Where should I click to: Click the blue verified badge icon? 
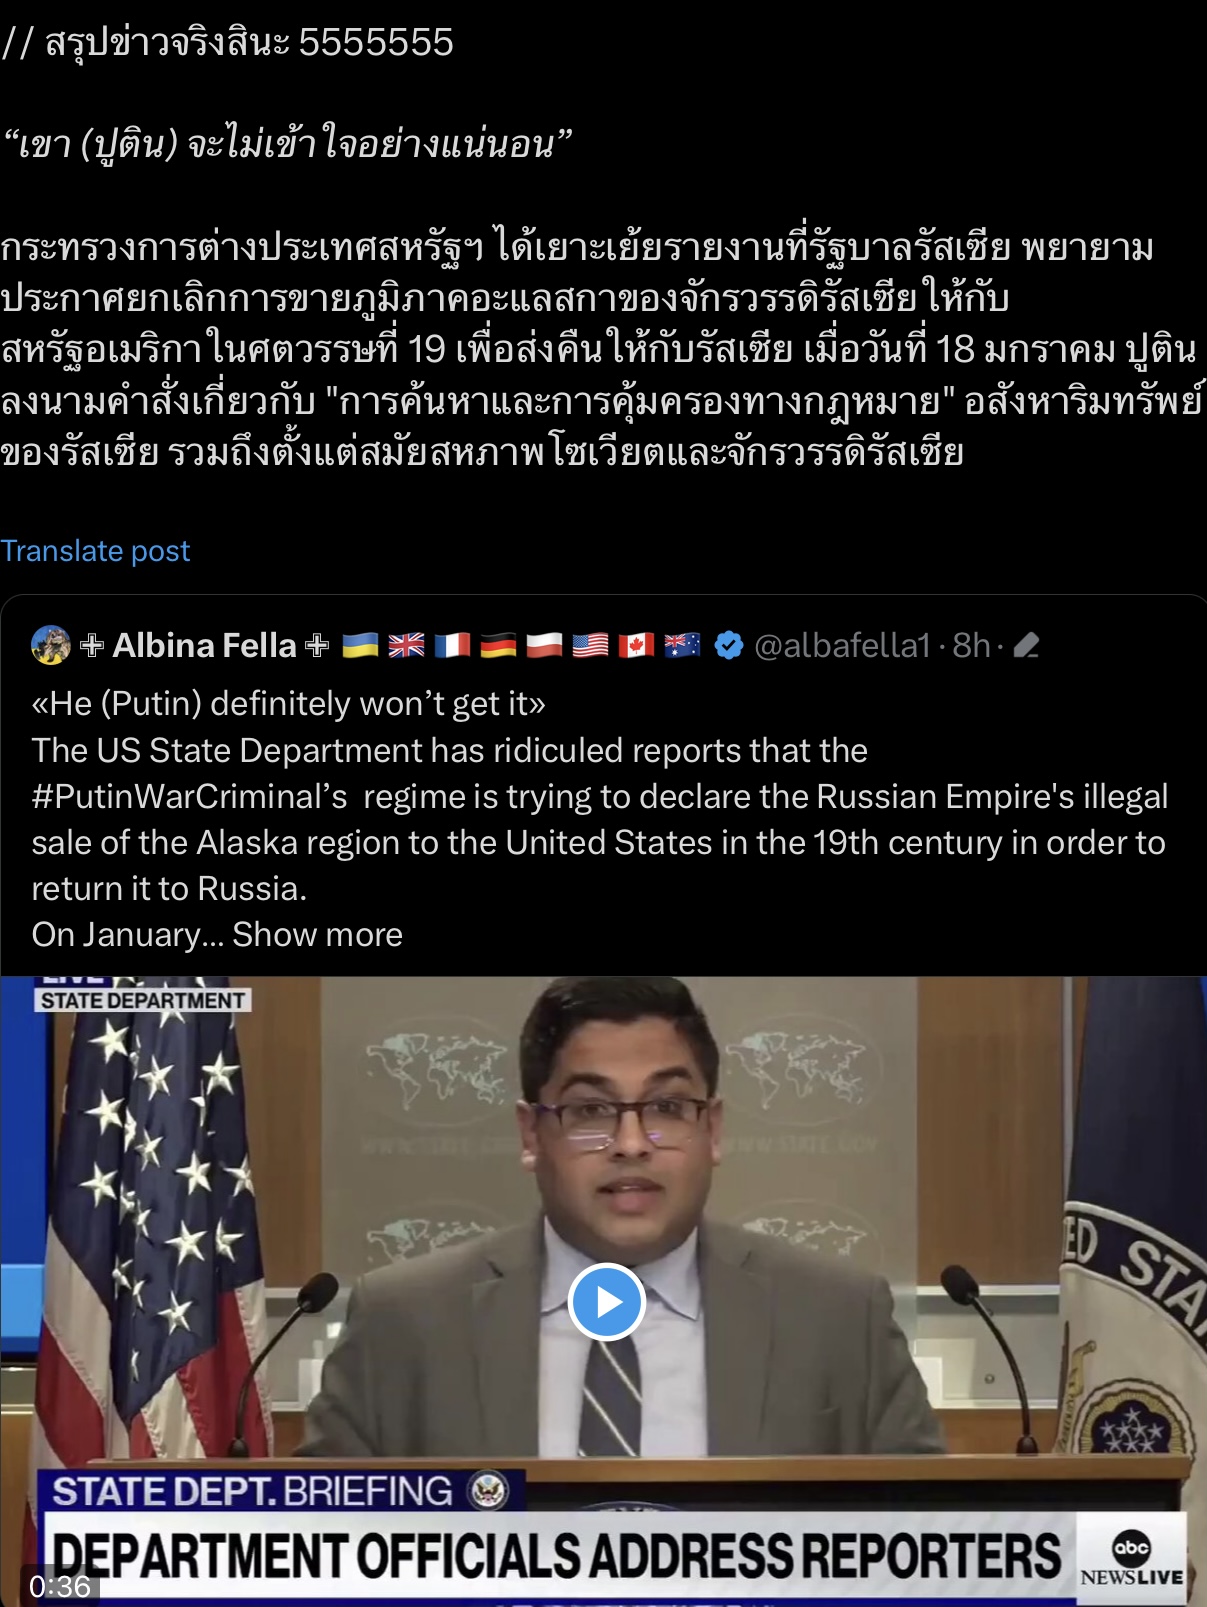coord(729,646)
